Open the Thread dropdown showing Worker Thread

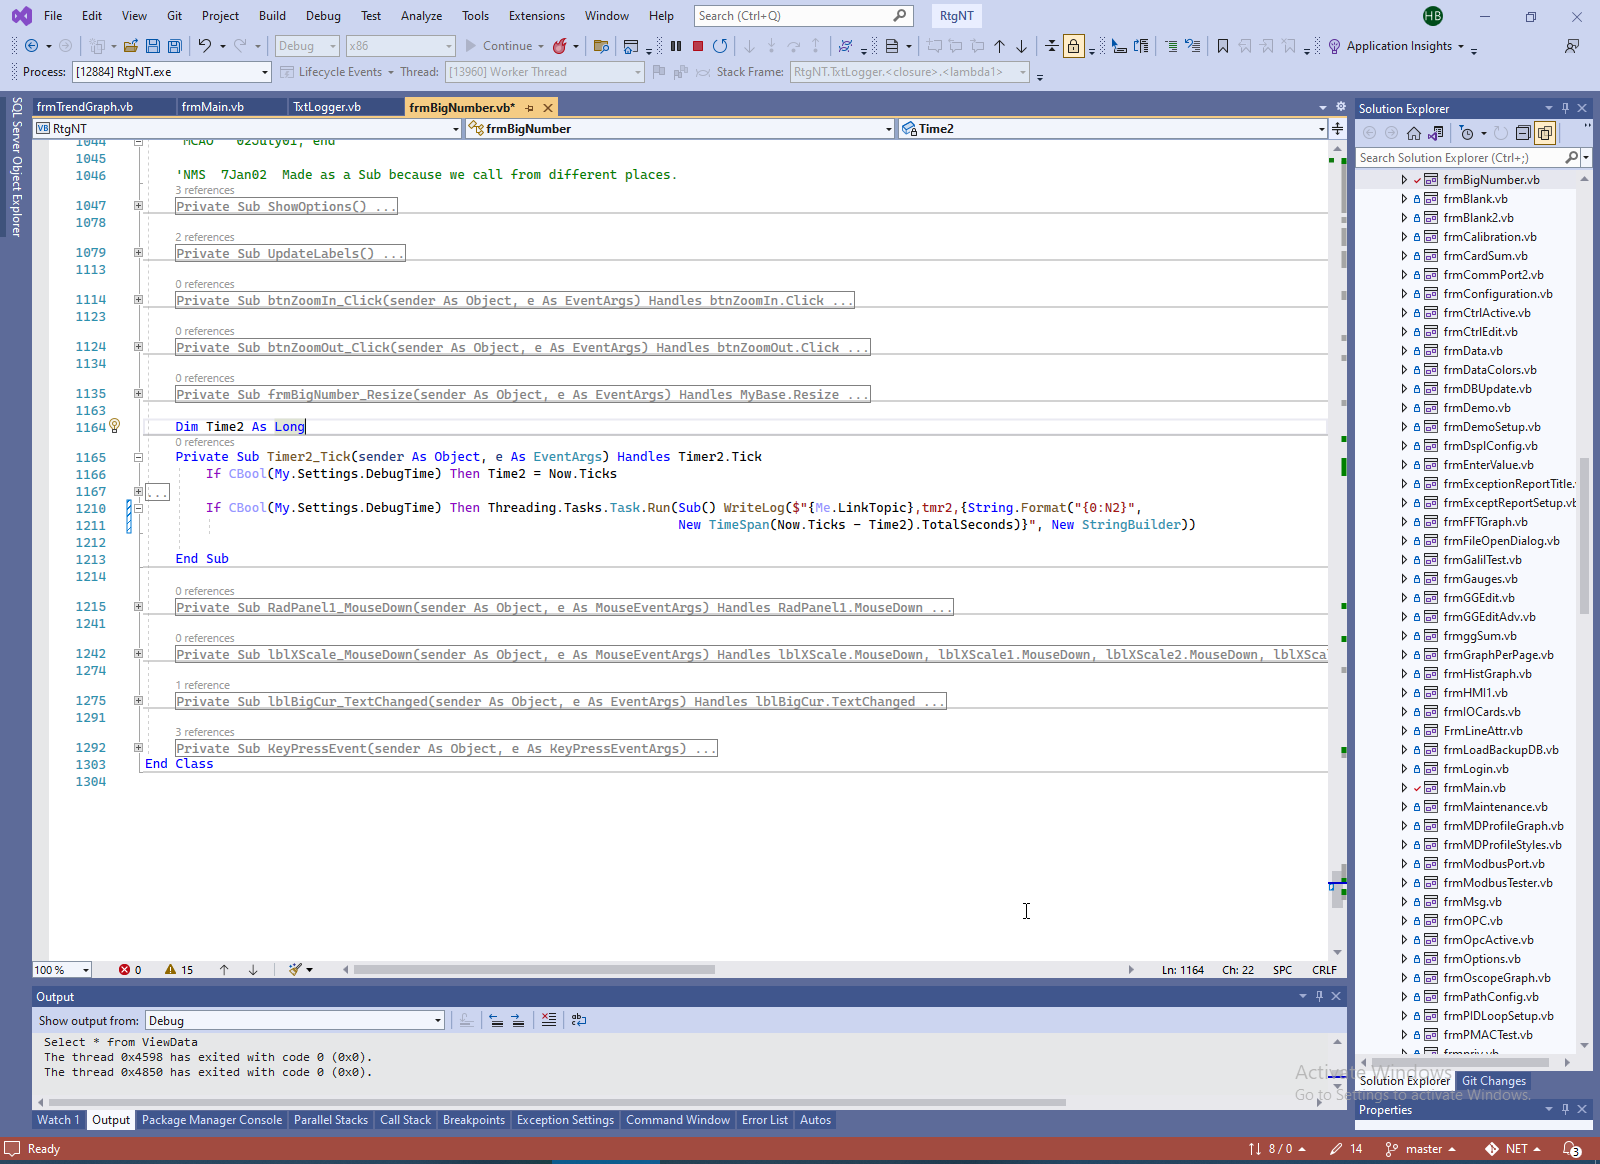click(x=544, y=72)
